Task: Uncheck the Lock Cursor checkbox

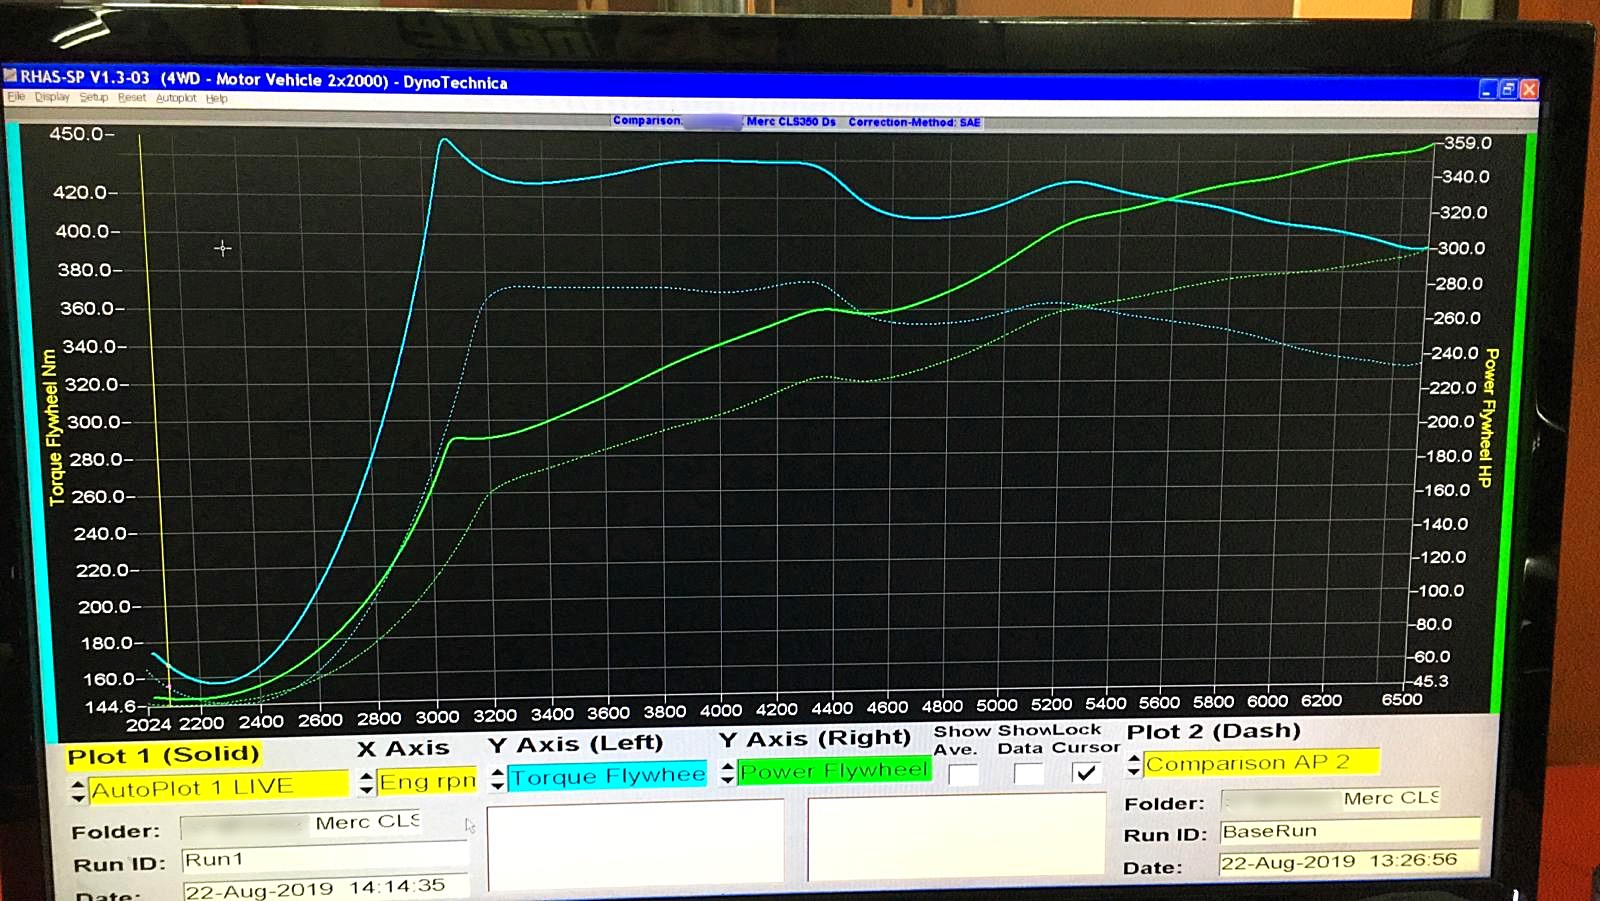Action: point(1086,772)
